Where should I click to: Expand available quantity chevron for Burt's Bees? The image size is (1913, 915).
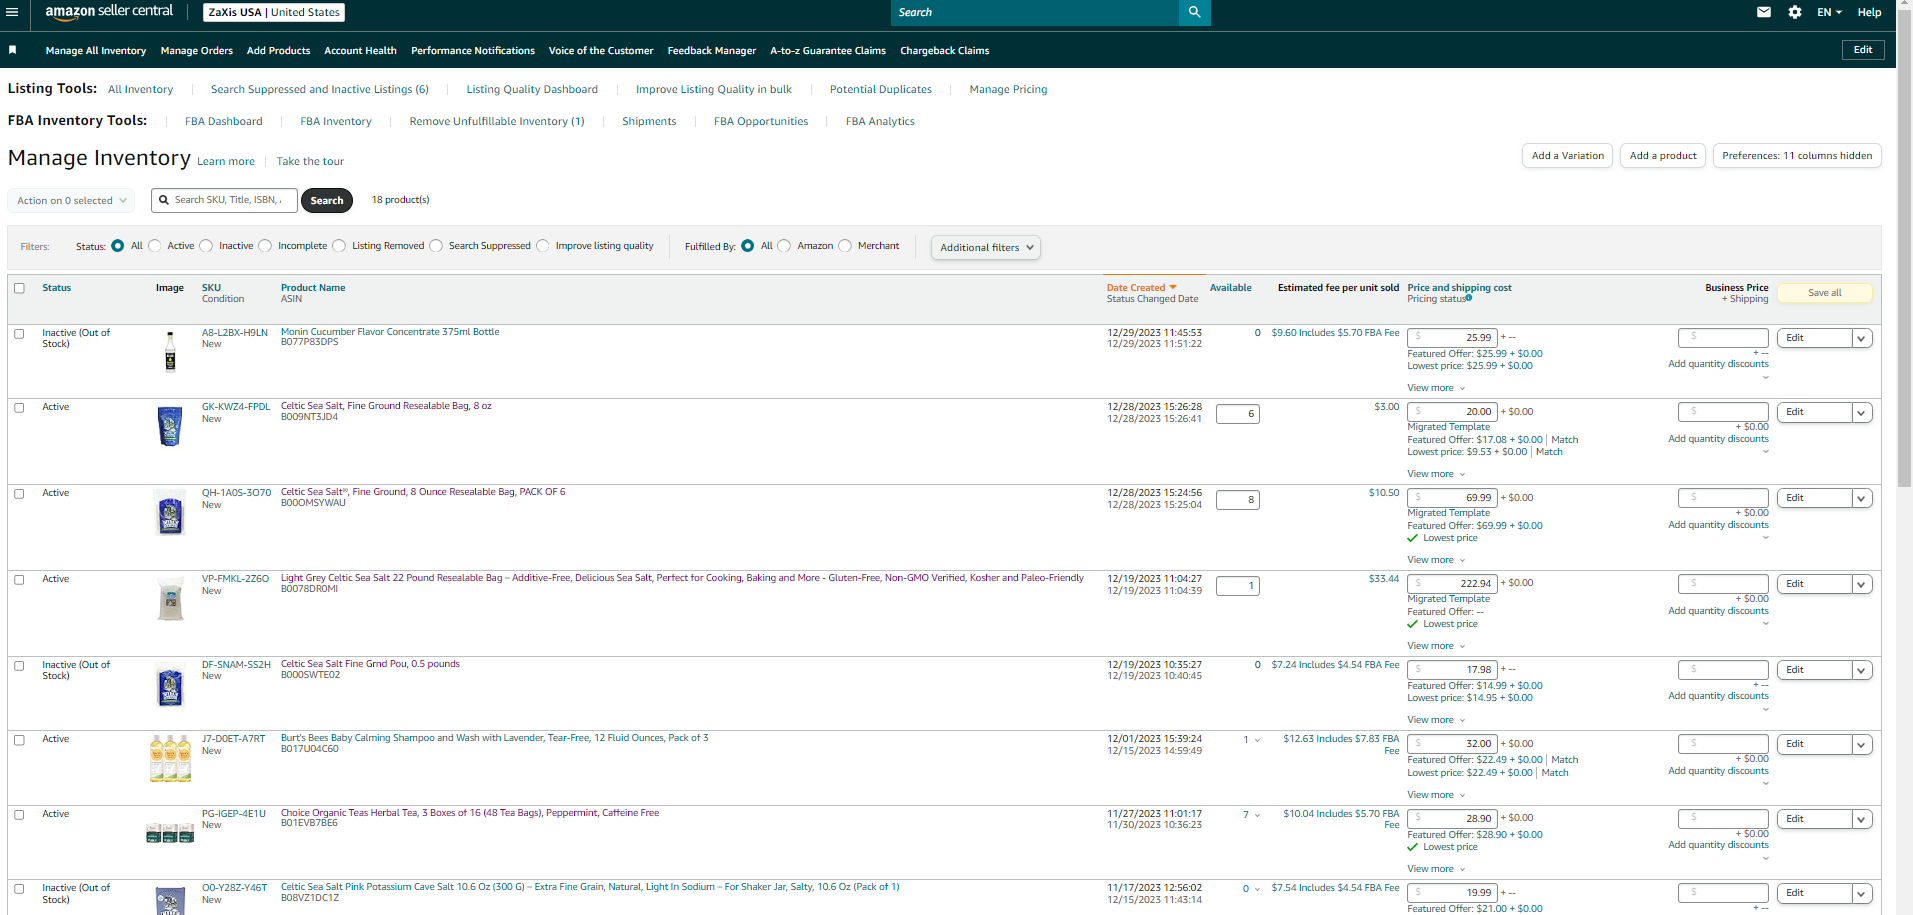[x=1257, y=741]
